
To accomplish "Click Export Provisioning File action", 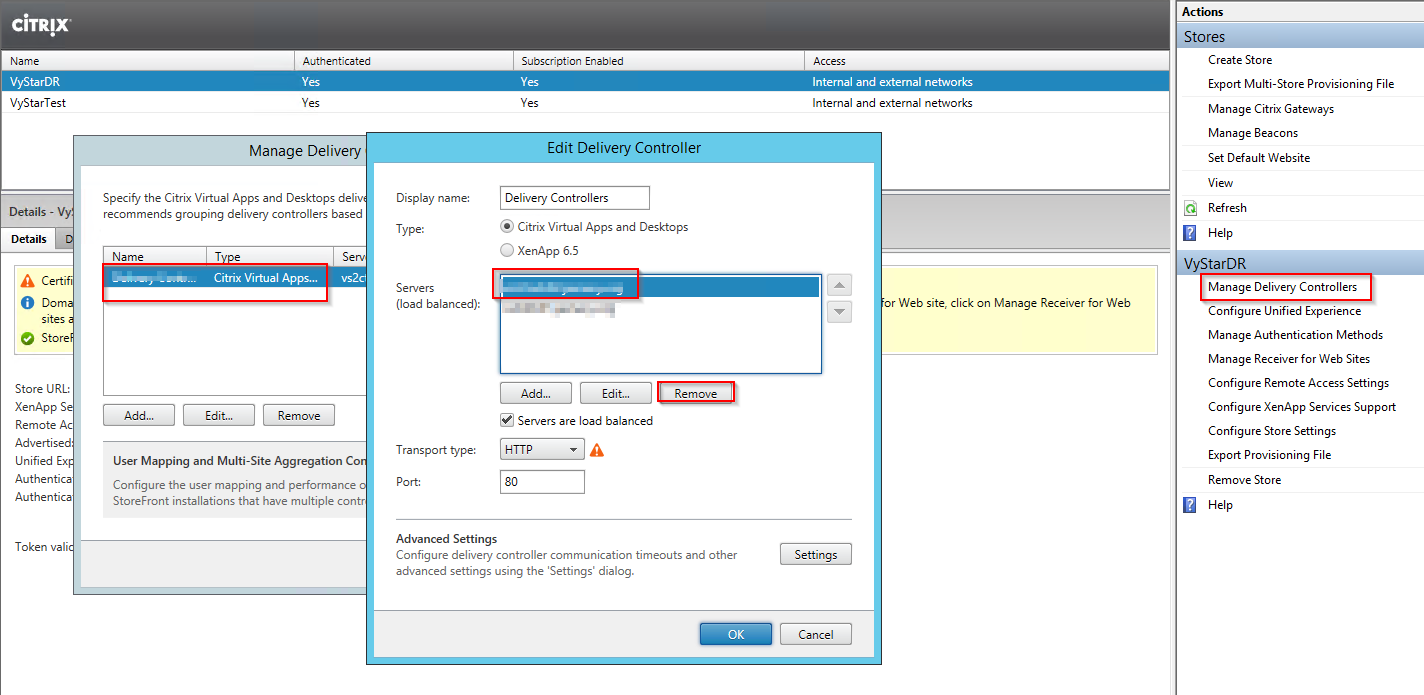I will [x=1269, y=455].
